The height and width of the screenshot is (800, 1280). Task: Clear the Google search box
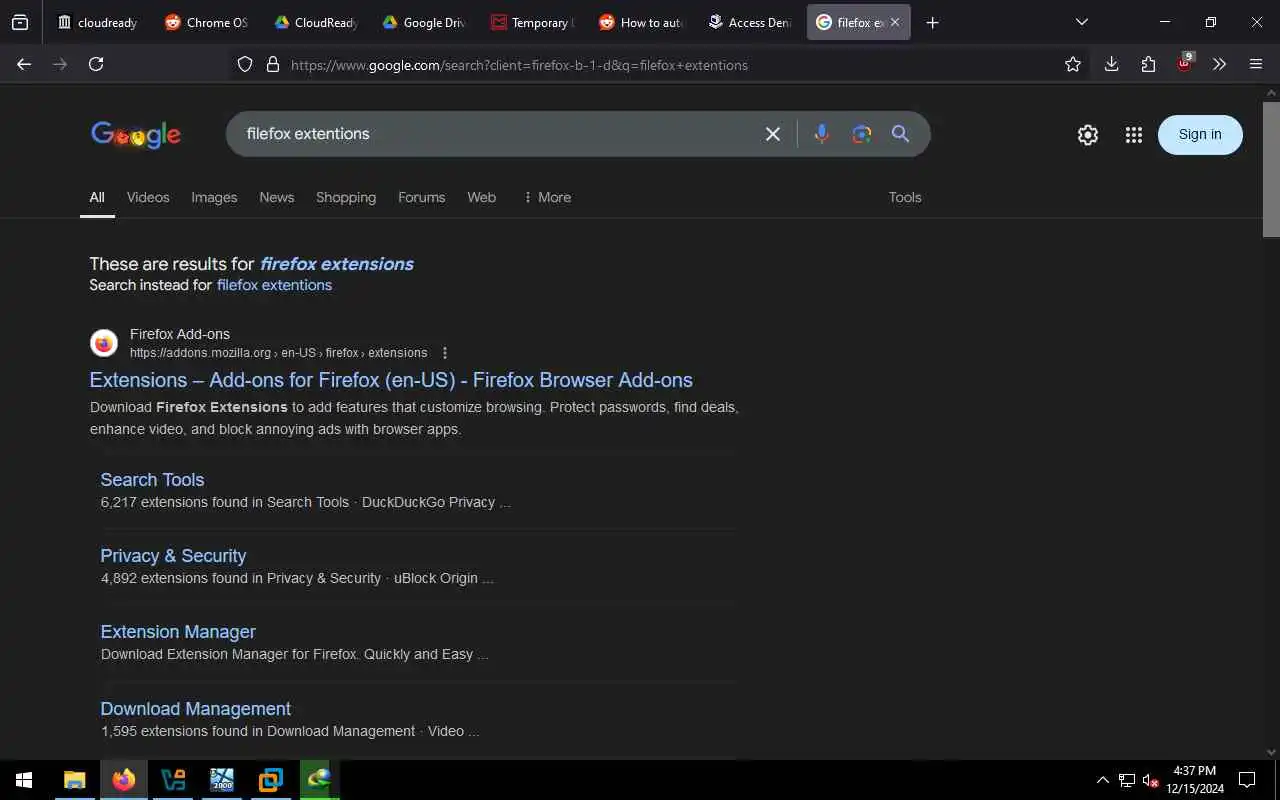point(773,134)
